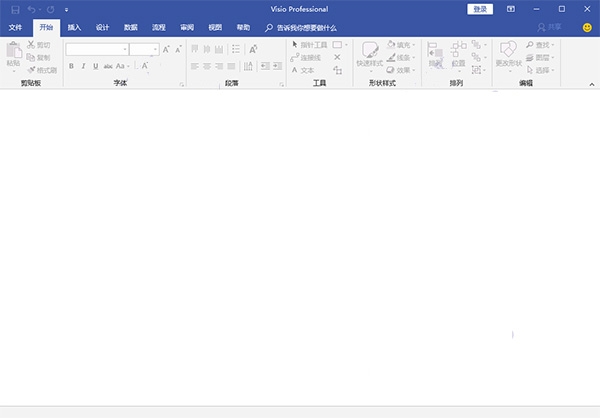Click the Paste (粘贴) clipboard icon
Screen dimensions: 600x418
point(13,53)
